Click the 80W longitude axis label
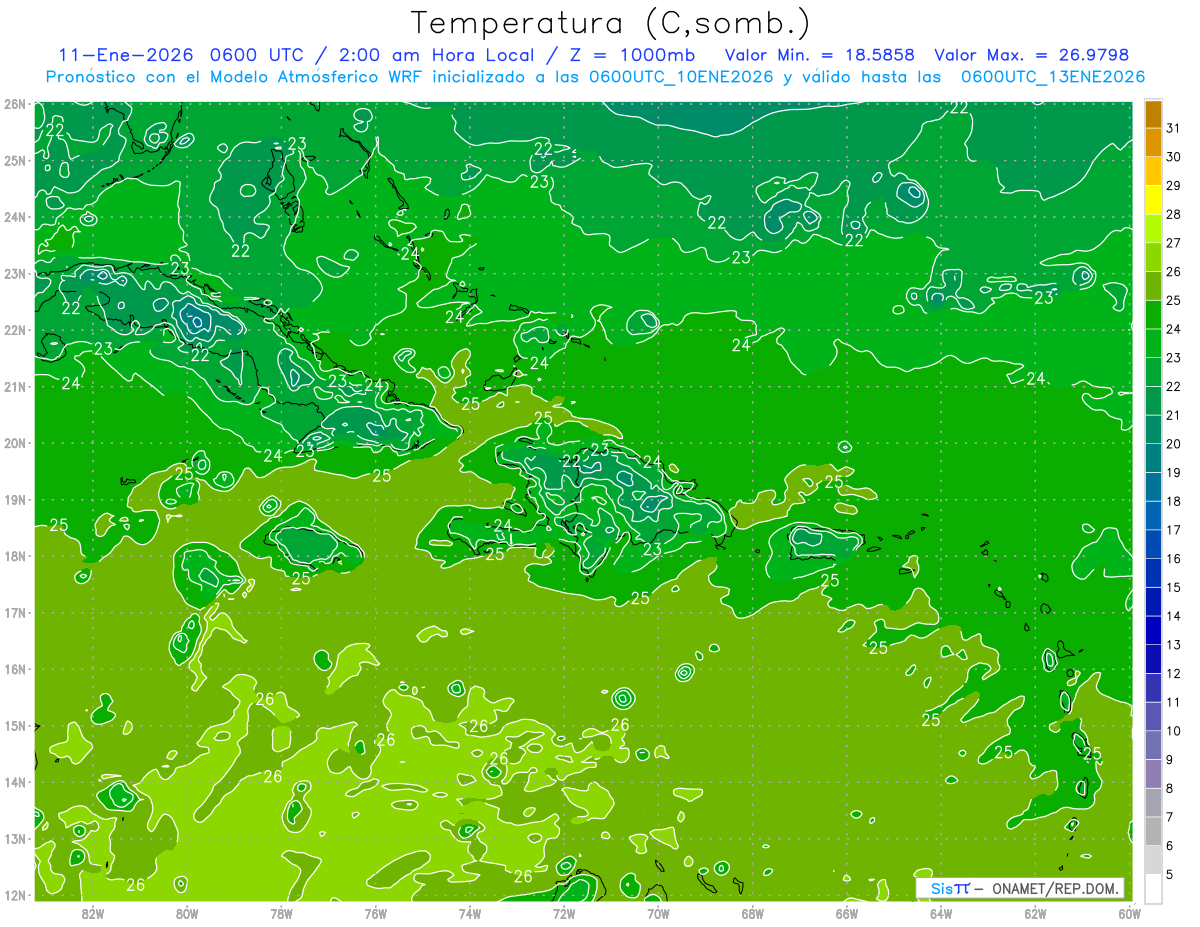1200x927 pixels. (x=187, y=914)
